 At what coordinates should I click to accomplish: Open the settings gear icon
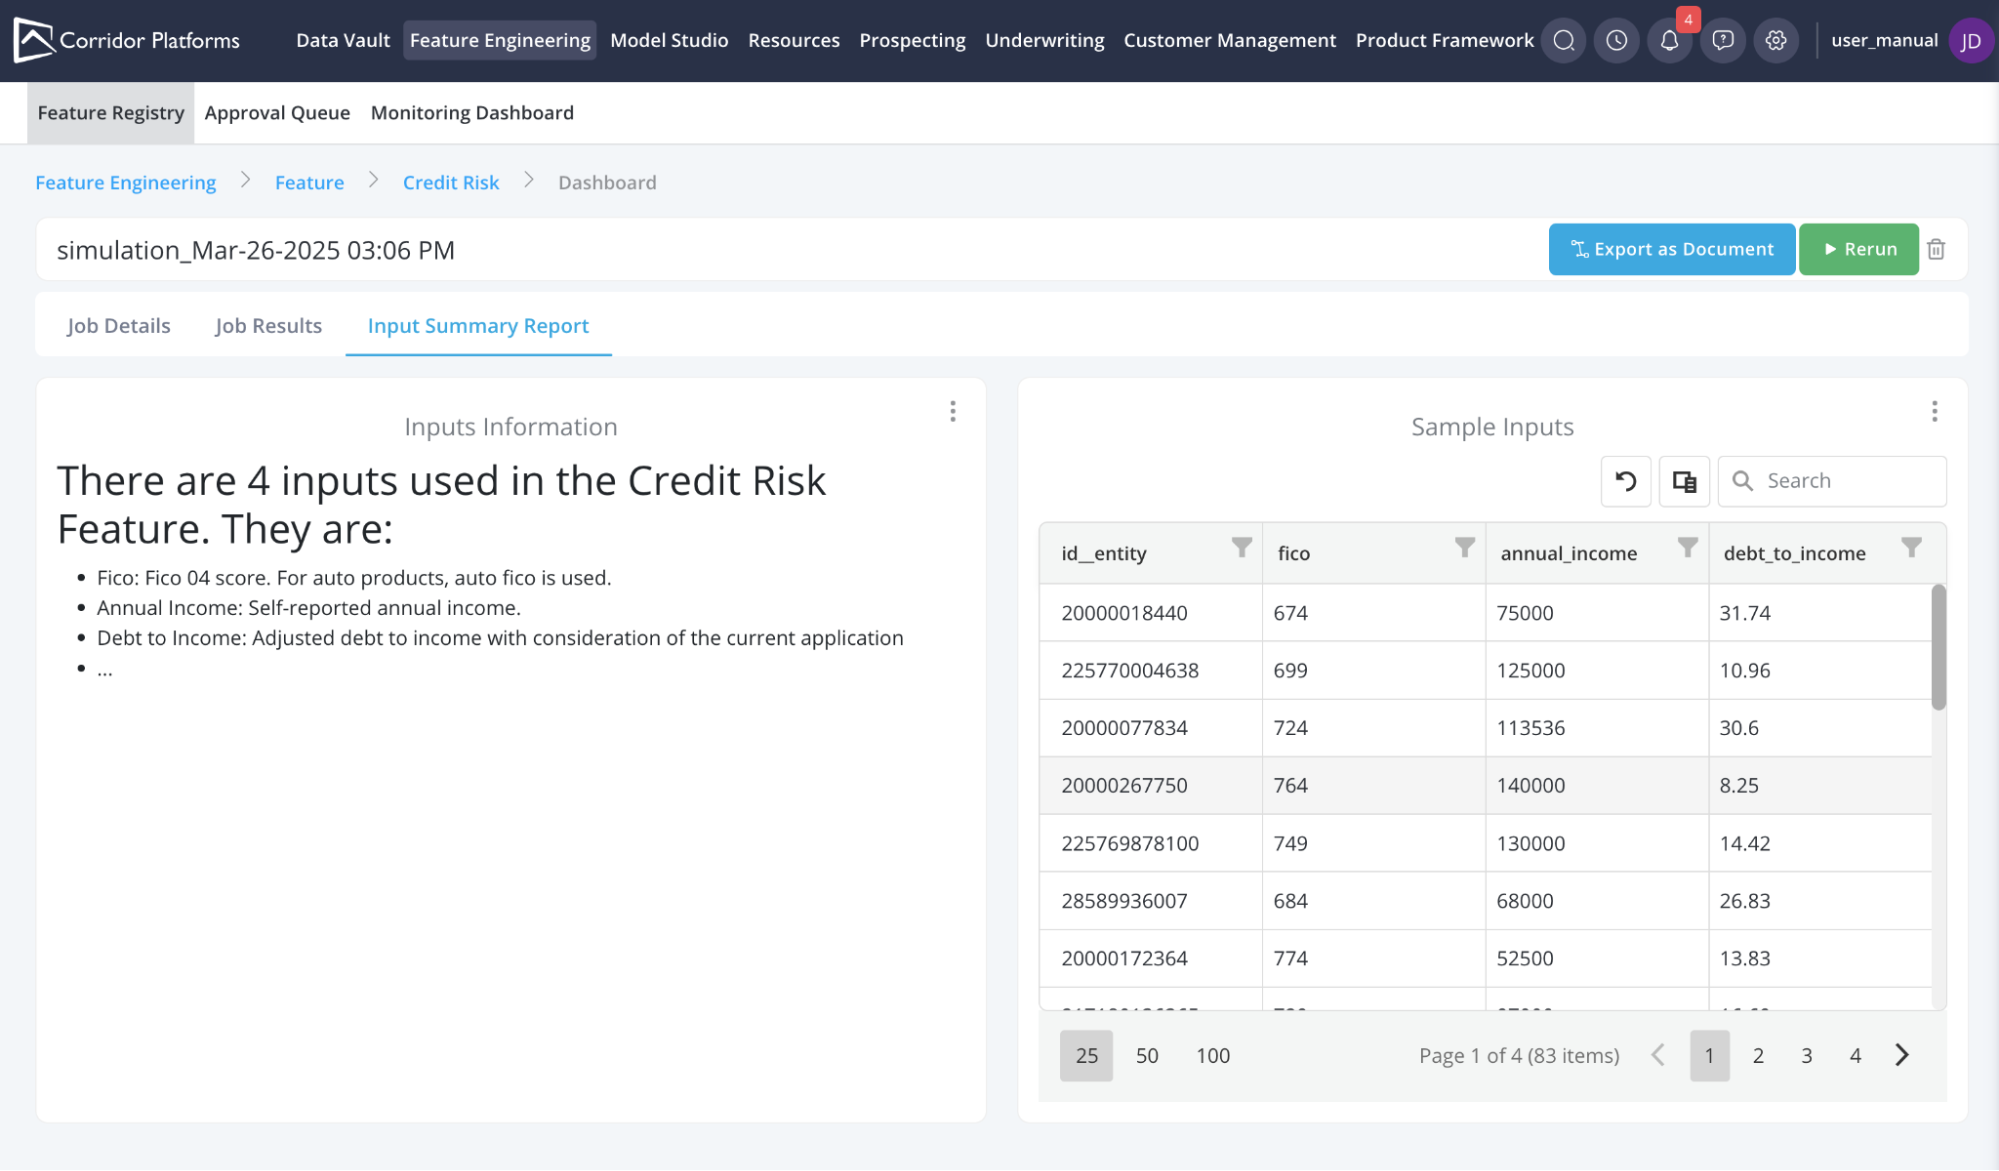click(x=1776, y=40)
